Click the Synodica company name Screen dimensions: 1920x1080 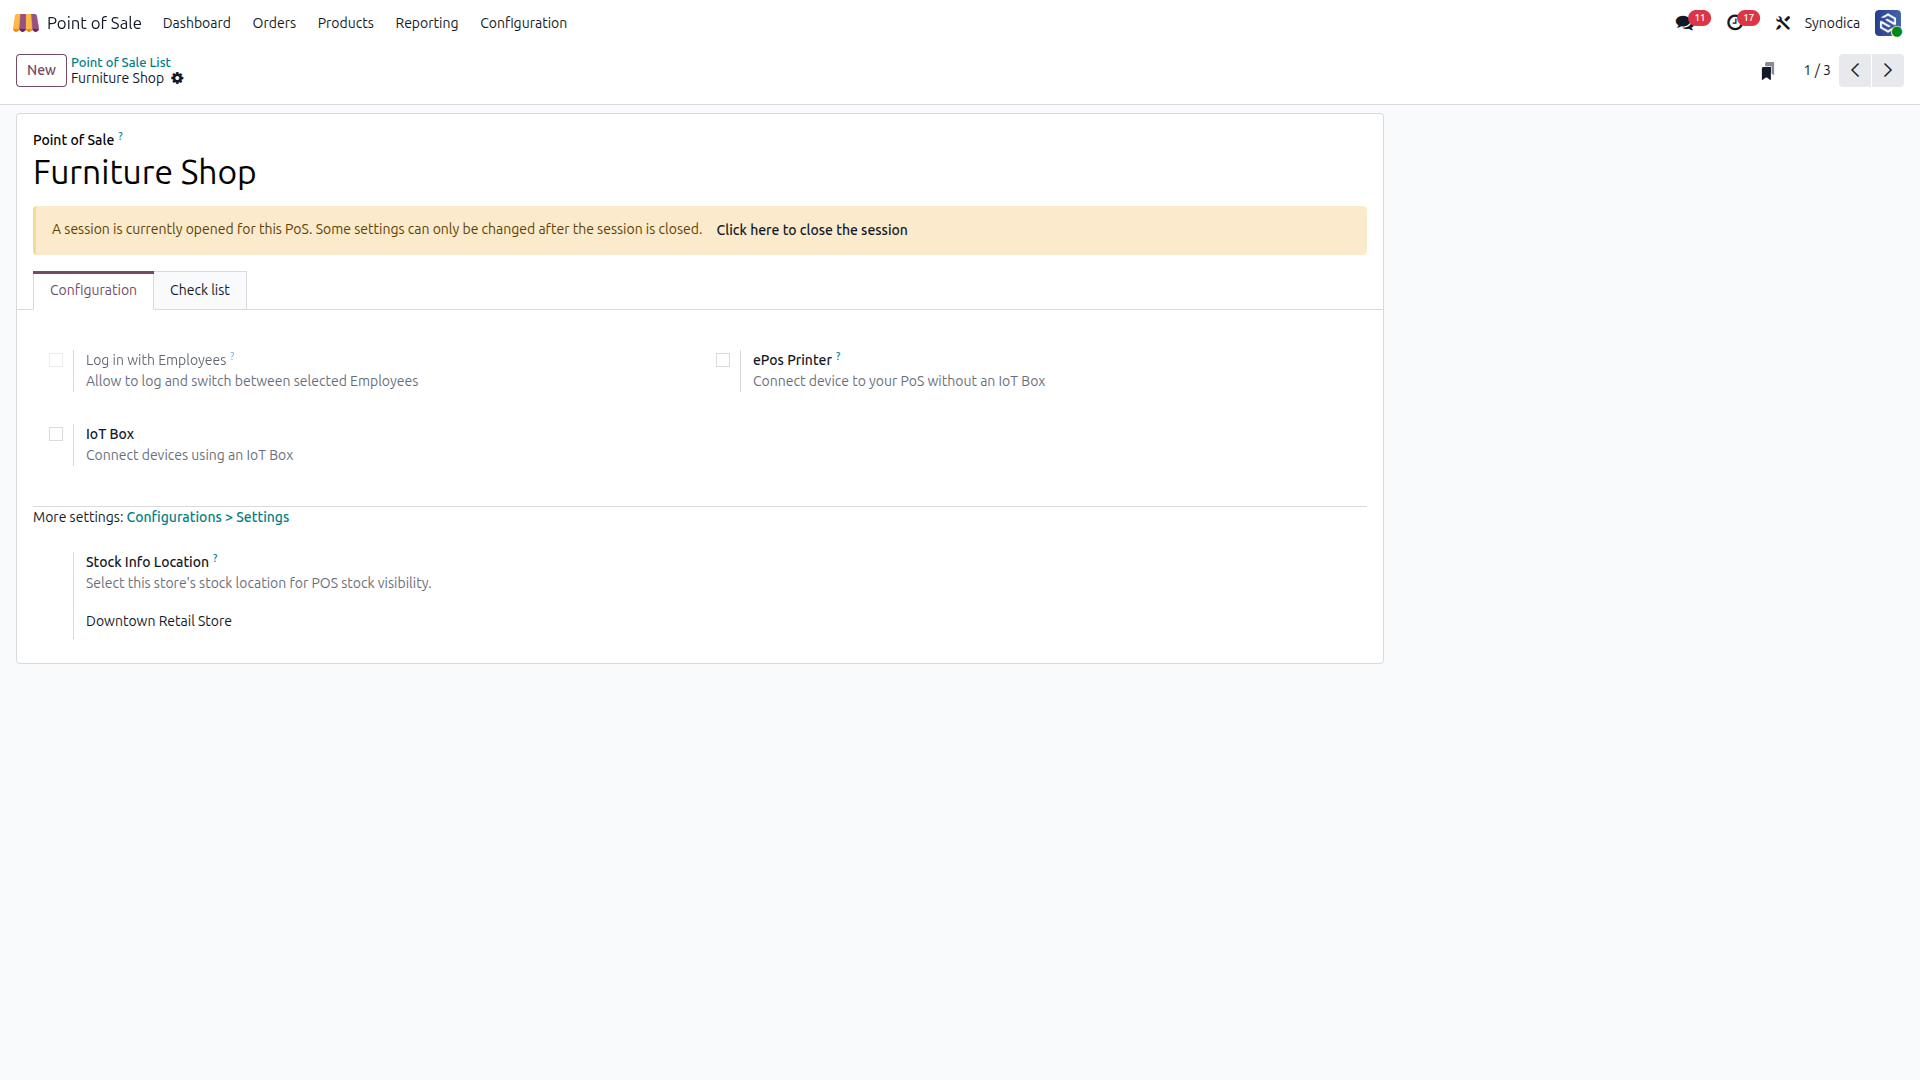pyautogui.click(x=1832, y=23)
